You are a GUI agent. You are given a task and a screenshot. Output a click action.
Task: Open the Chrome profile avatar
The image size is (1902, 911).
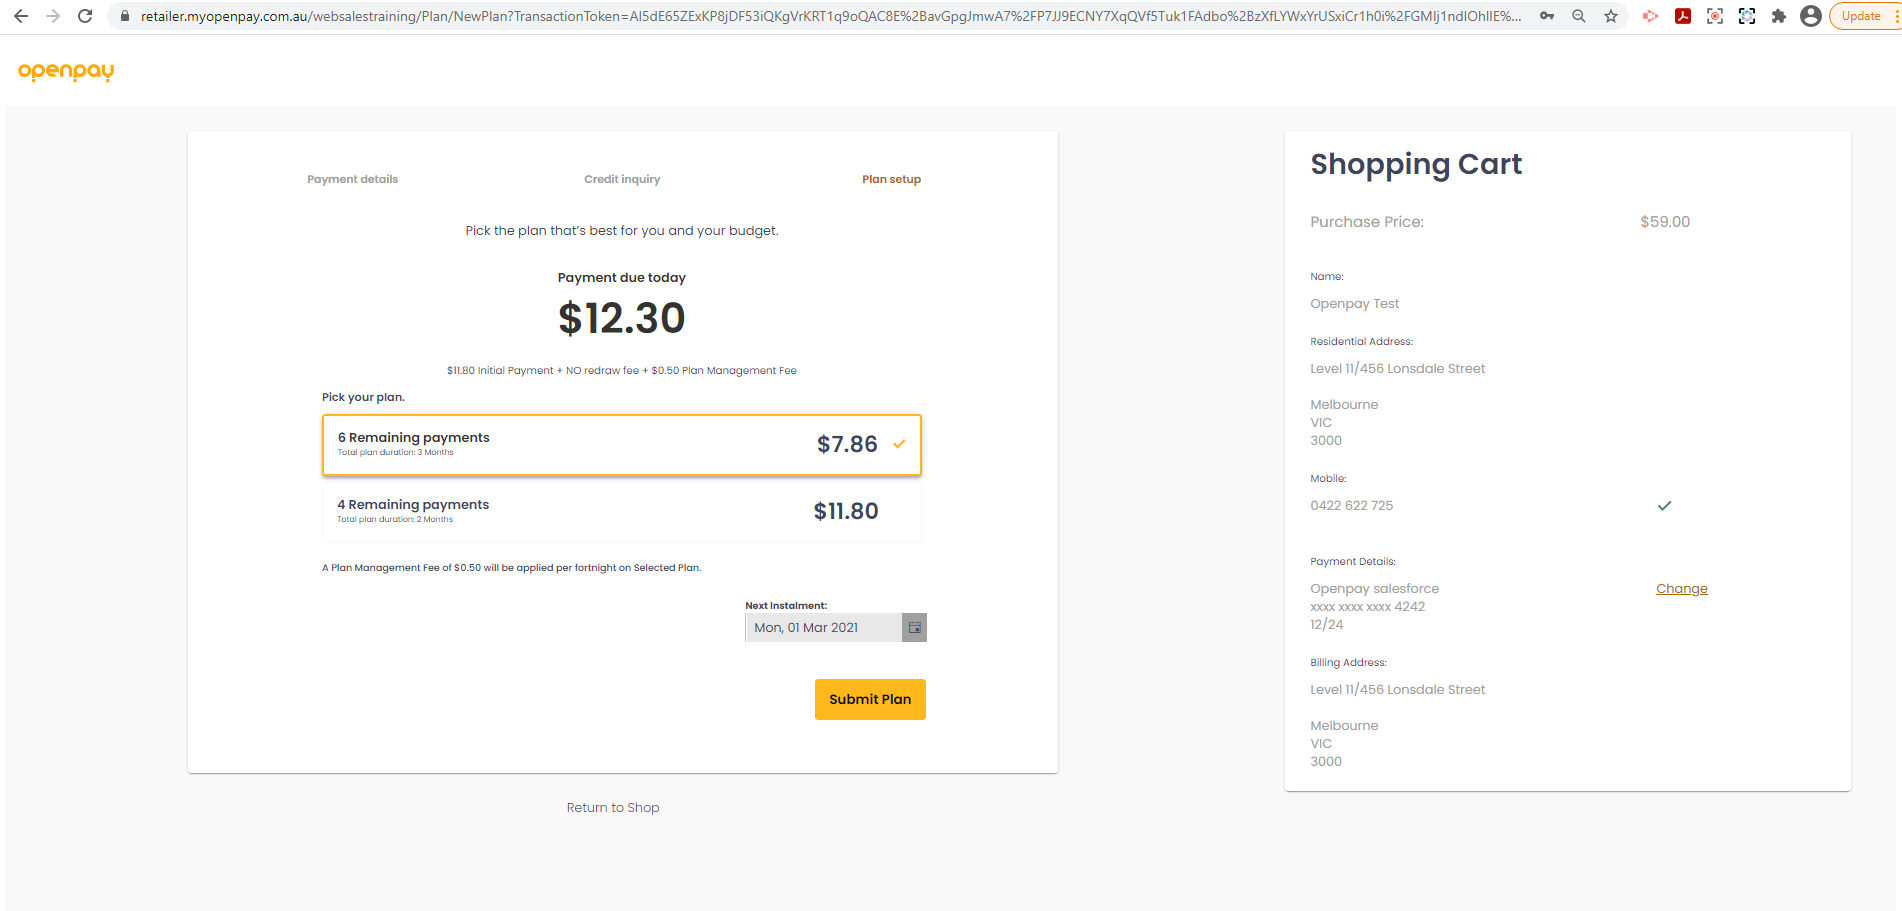coord(1810,16)
